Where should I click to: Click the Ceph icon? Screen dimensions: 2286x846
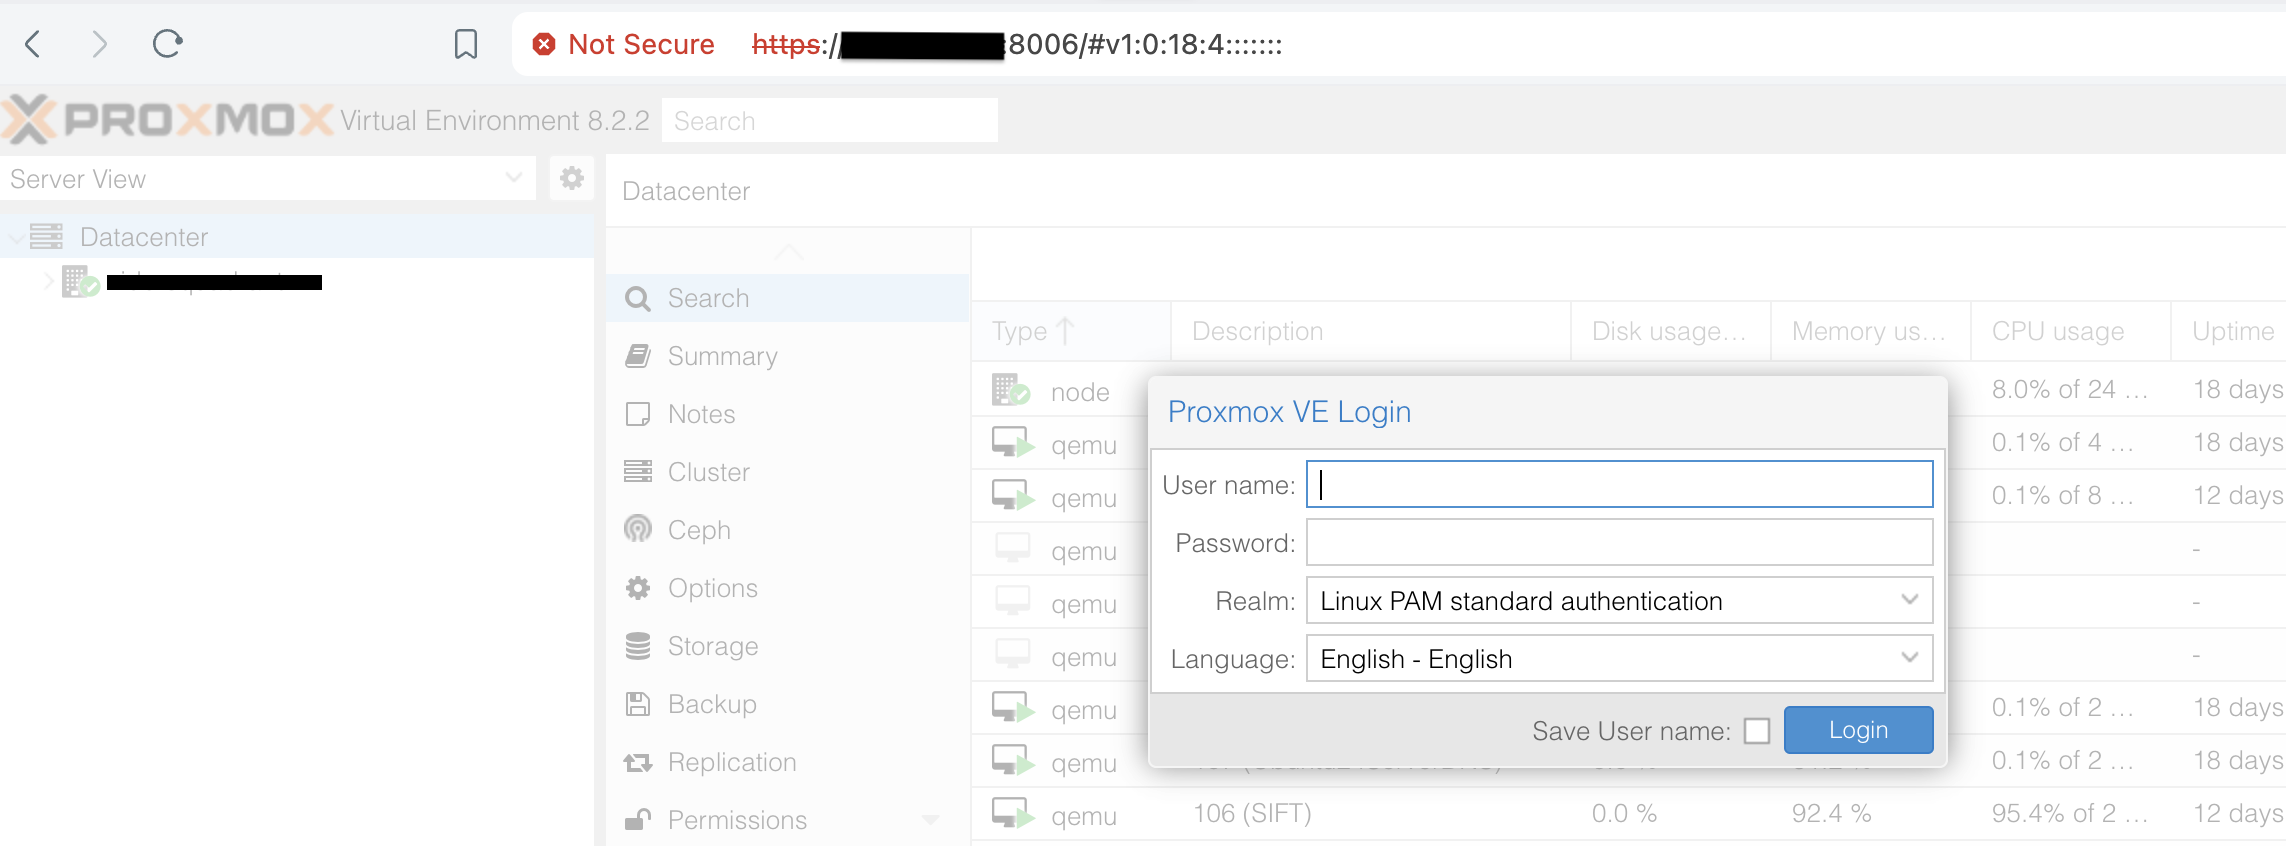[x=638, y=529]
